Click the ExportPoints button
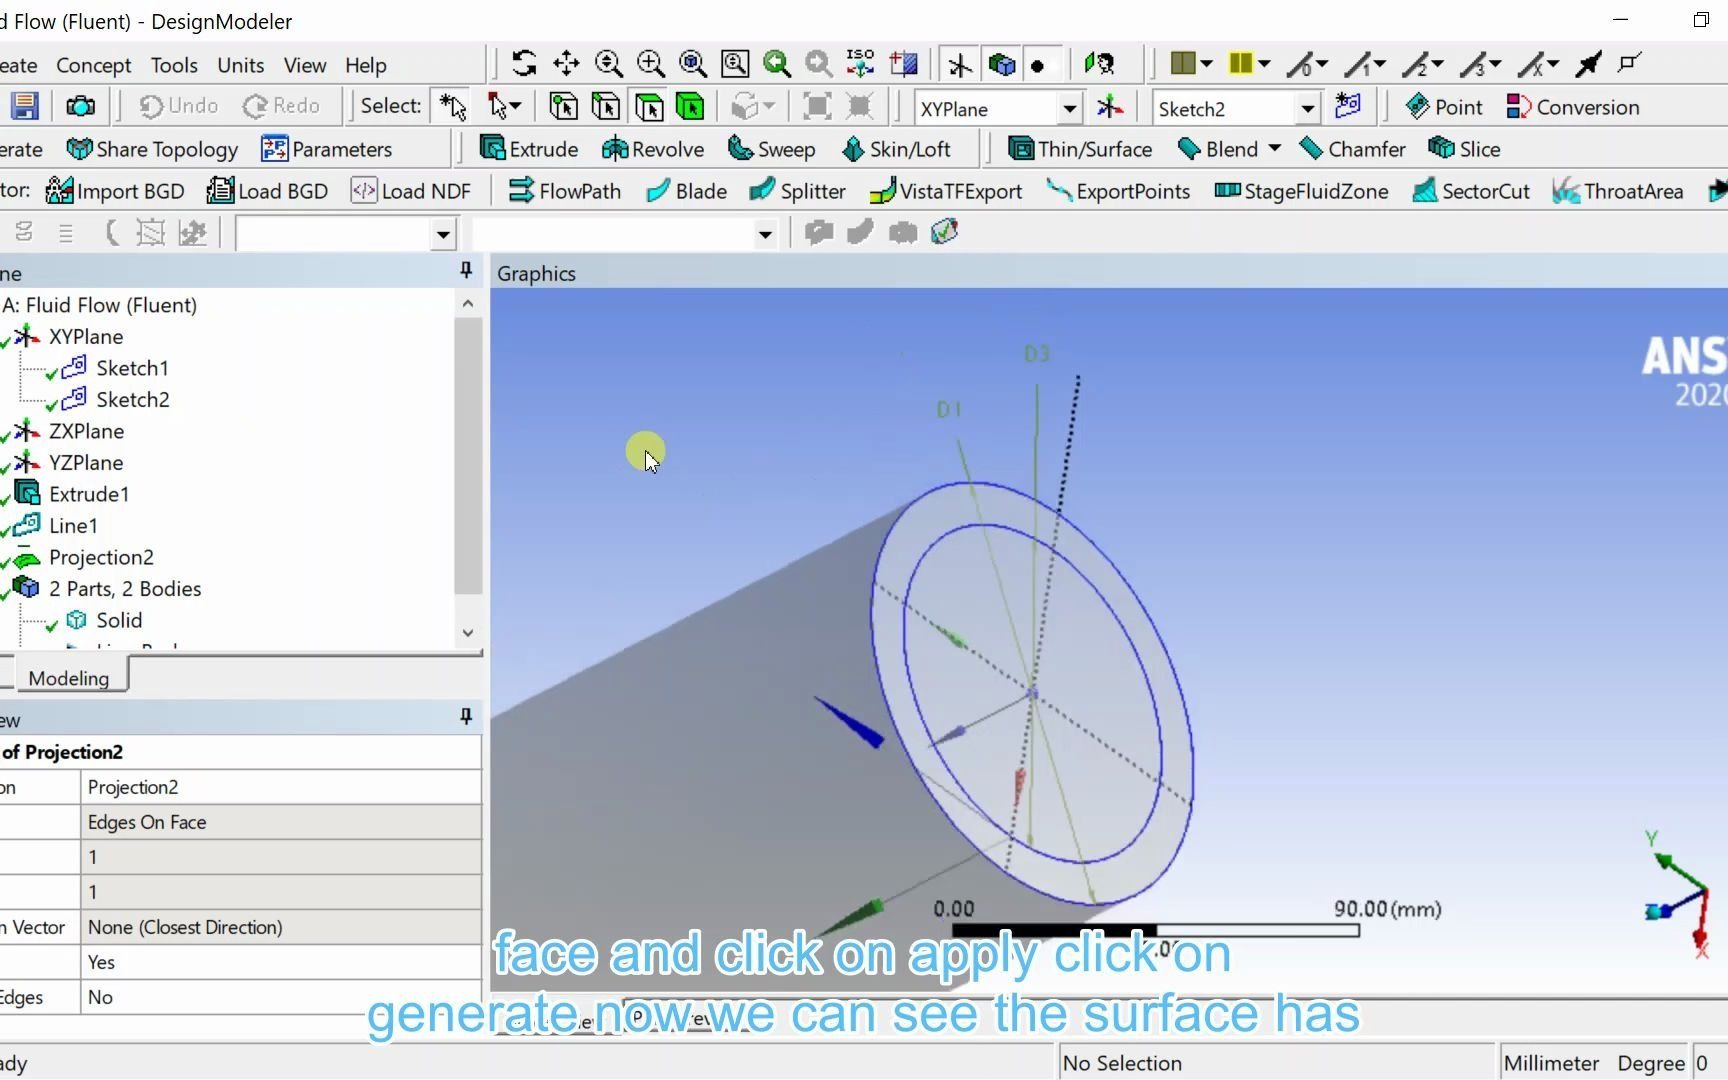 tap(1118, 191)
